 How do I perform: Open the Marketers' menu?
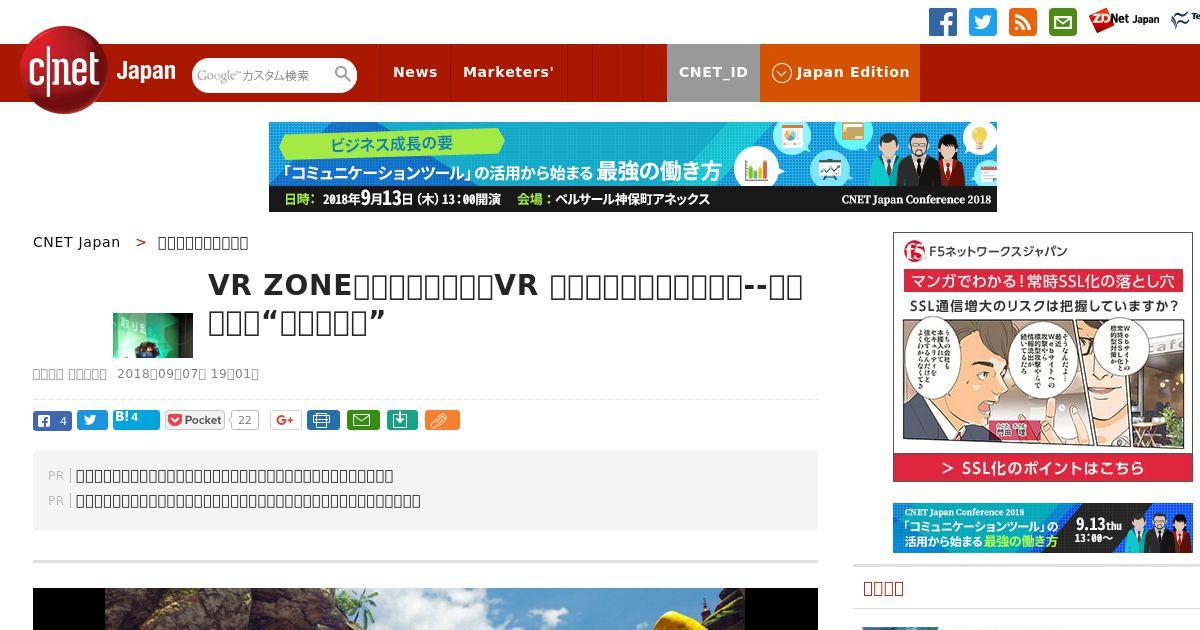508,72
